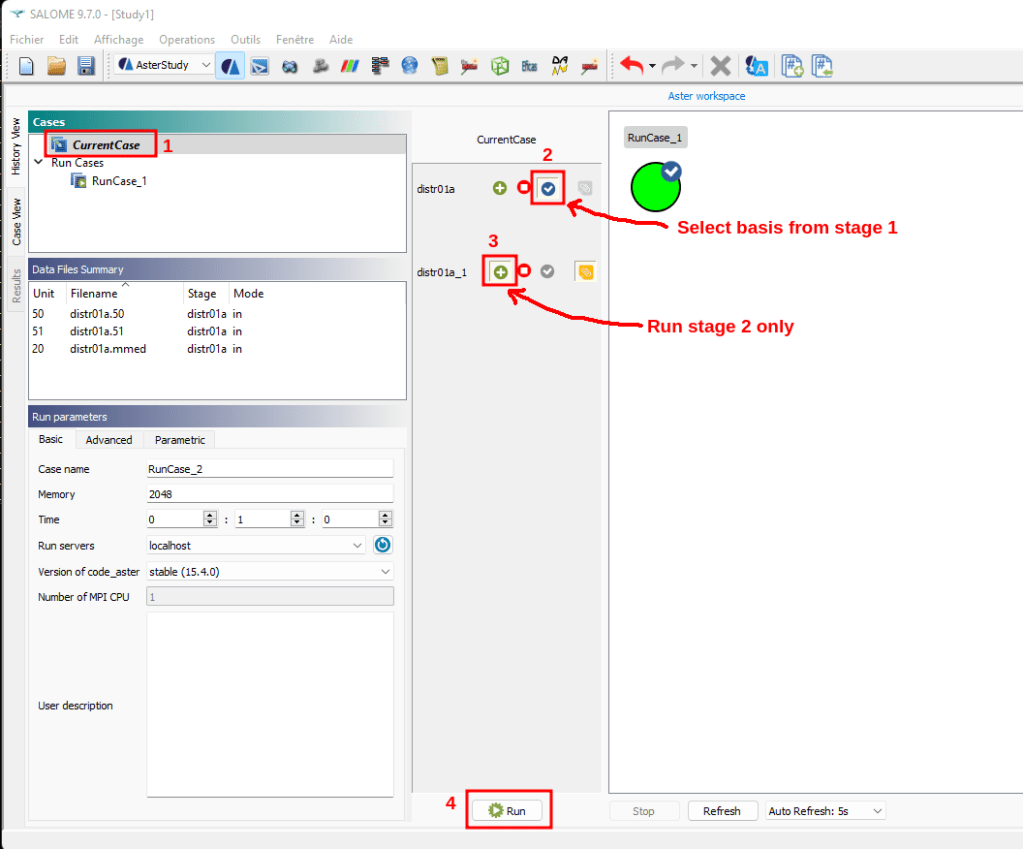Click the New document toolbar icon
Image resolution: width=1023 pixels, height=849 pixels.
point(26,66)
